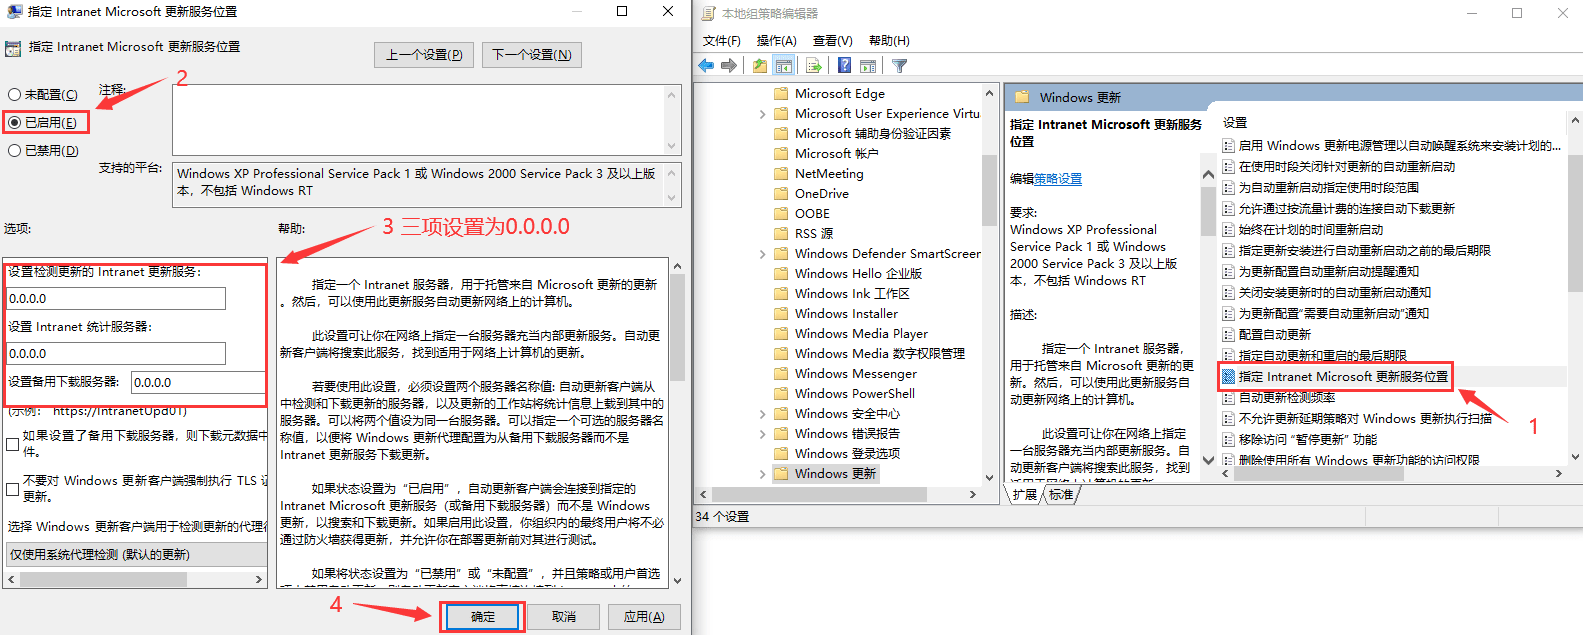Click the 上一个设置(P) button
This screenshot has height=635, width=1583.
pyautogui.click(x=424, y=55)
